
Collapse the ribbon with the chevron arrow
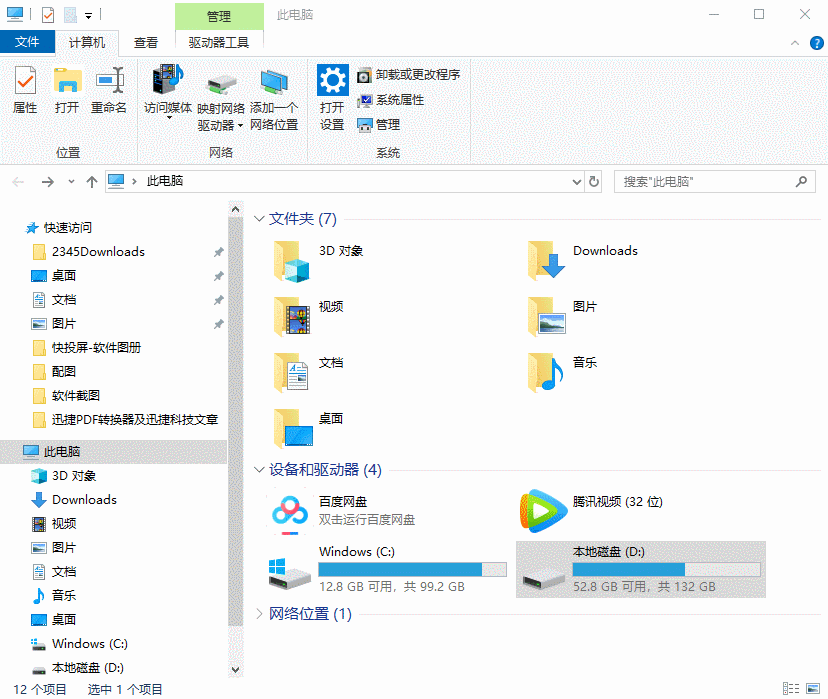795,43
